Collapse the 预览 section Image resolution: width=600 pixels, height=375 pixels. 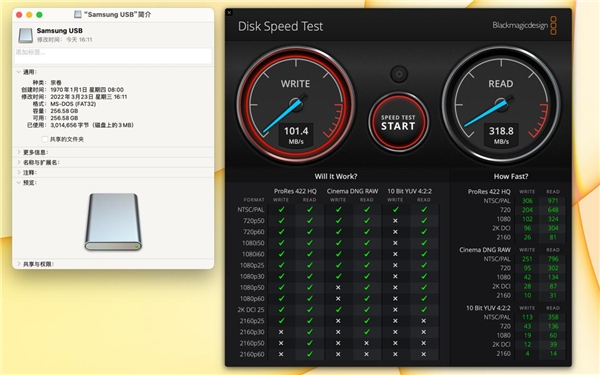click(18, 183)
